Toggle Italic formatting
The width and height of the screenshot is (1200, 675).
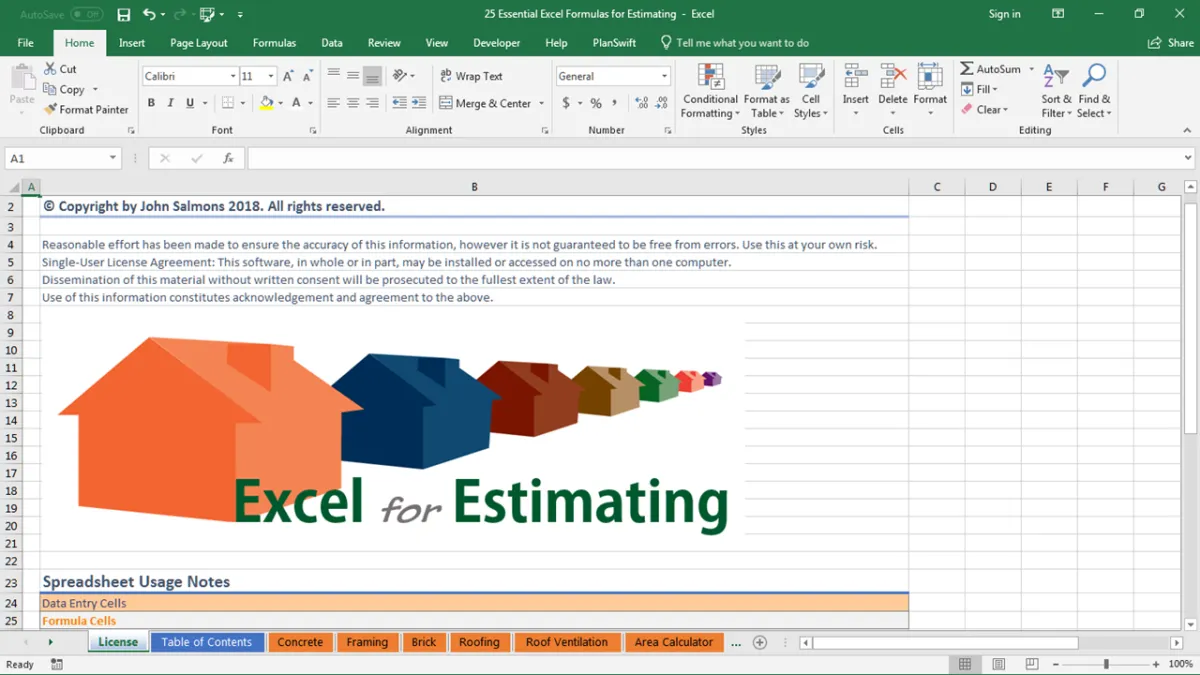(170, 103)
